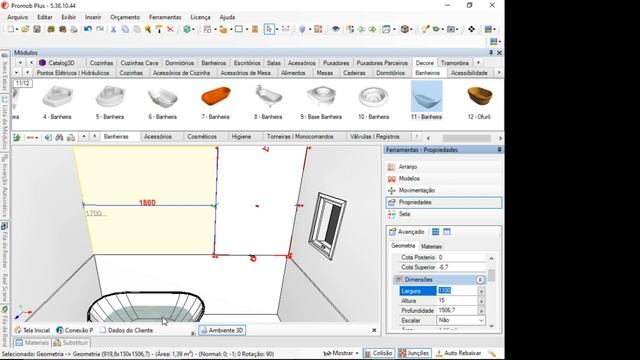Click window view icon next to Avançado
The image size is (640, 360).
pos(447,232)
